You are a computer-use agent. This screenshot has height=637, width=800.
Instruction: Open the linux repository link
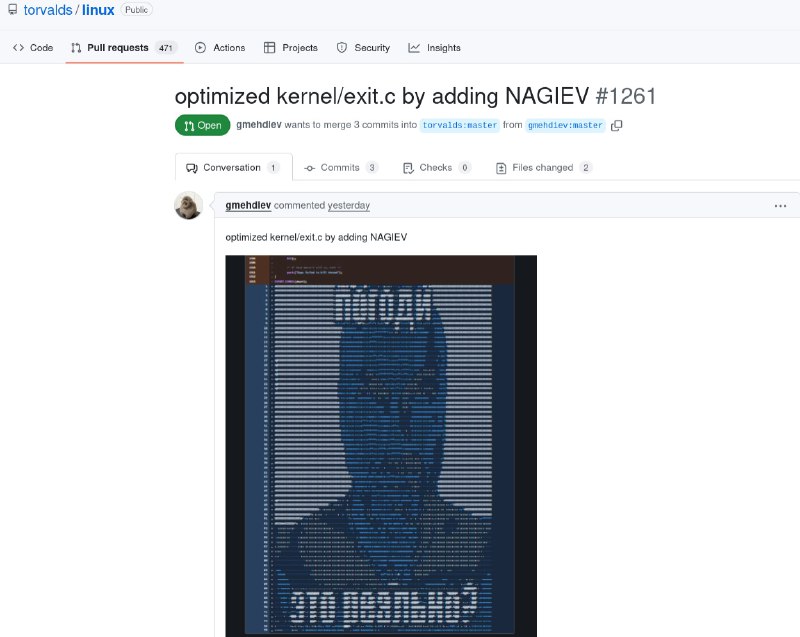[98, 10]
